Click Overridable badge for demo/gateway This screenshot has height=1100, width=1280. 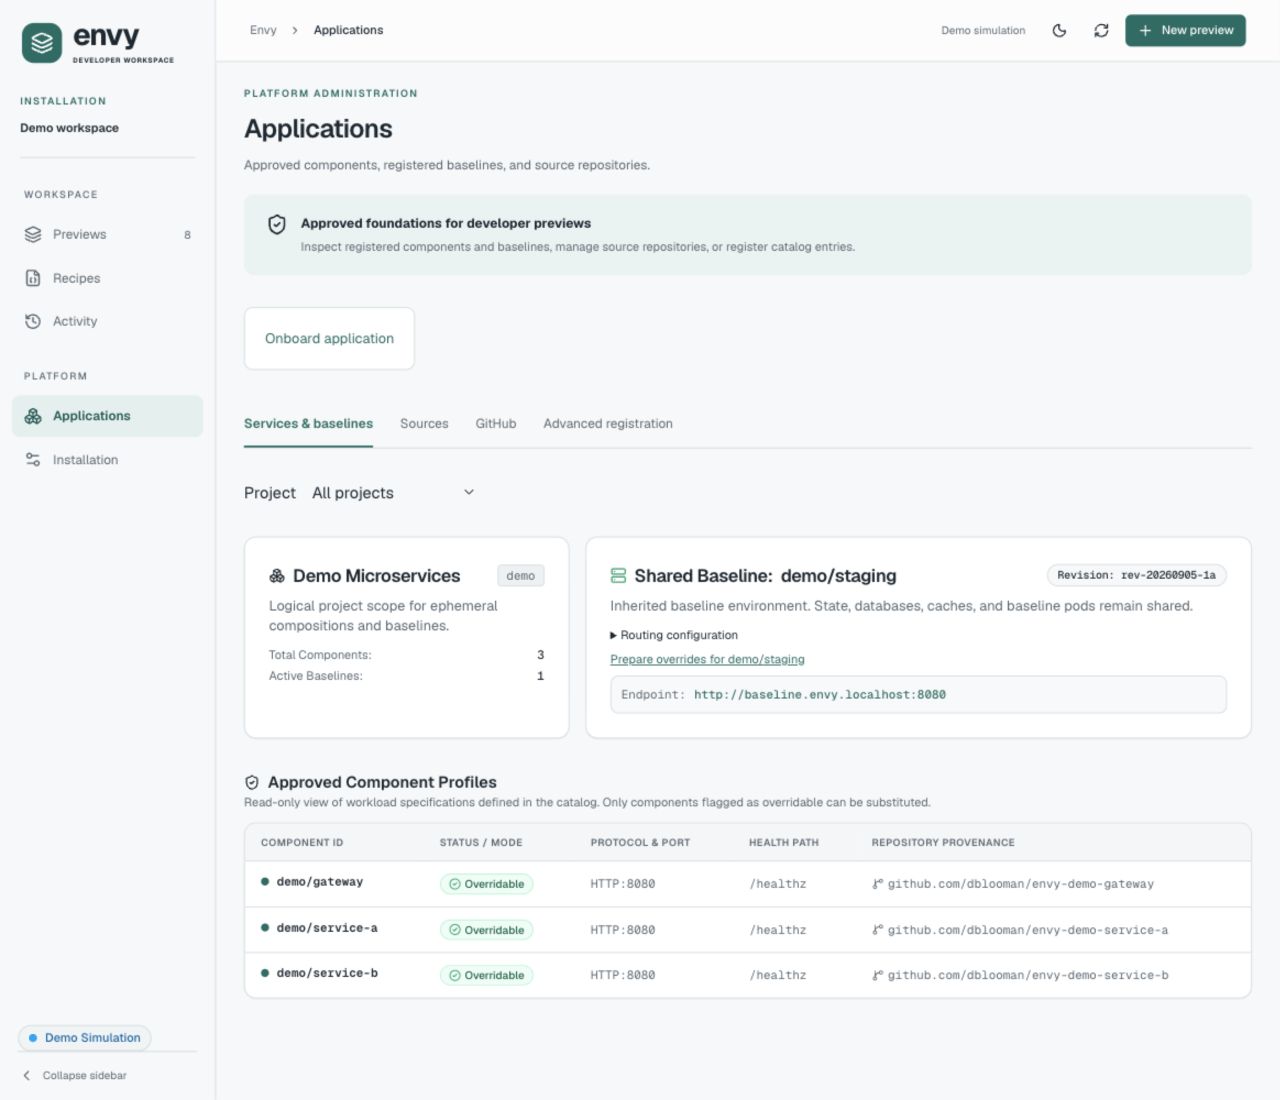(486, 884)
